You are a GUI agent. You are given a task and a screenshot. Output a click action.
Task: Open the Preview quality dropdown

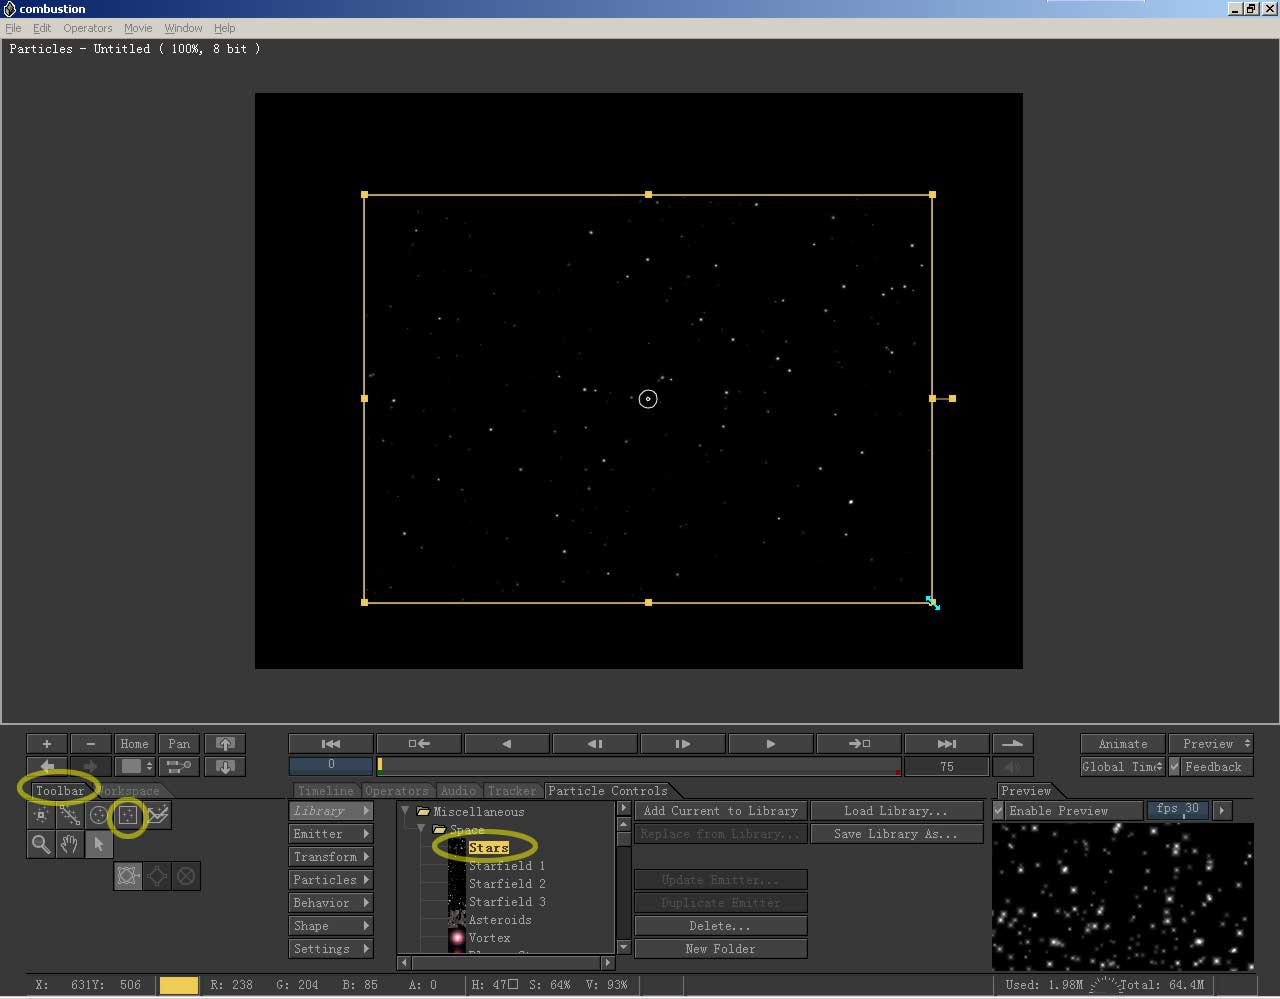(1209, 744)
